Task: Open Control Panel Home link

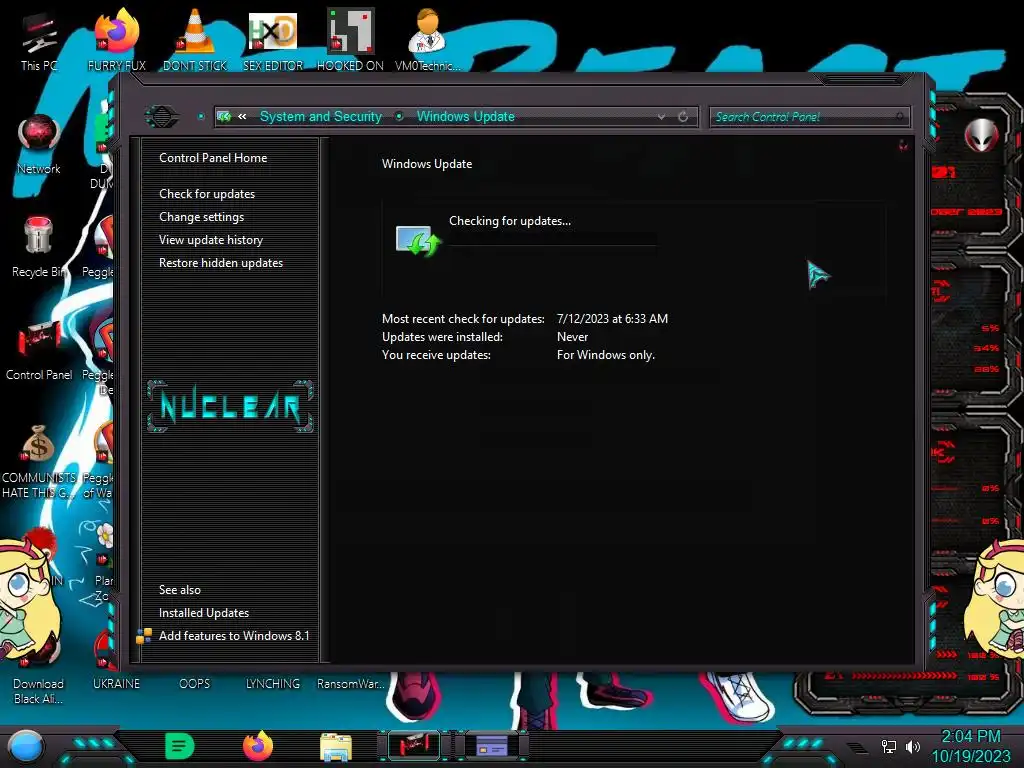Action: coord(213,157)
